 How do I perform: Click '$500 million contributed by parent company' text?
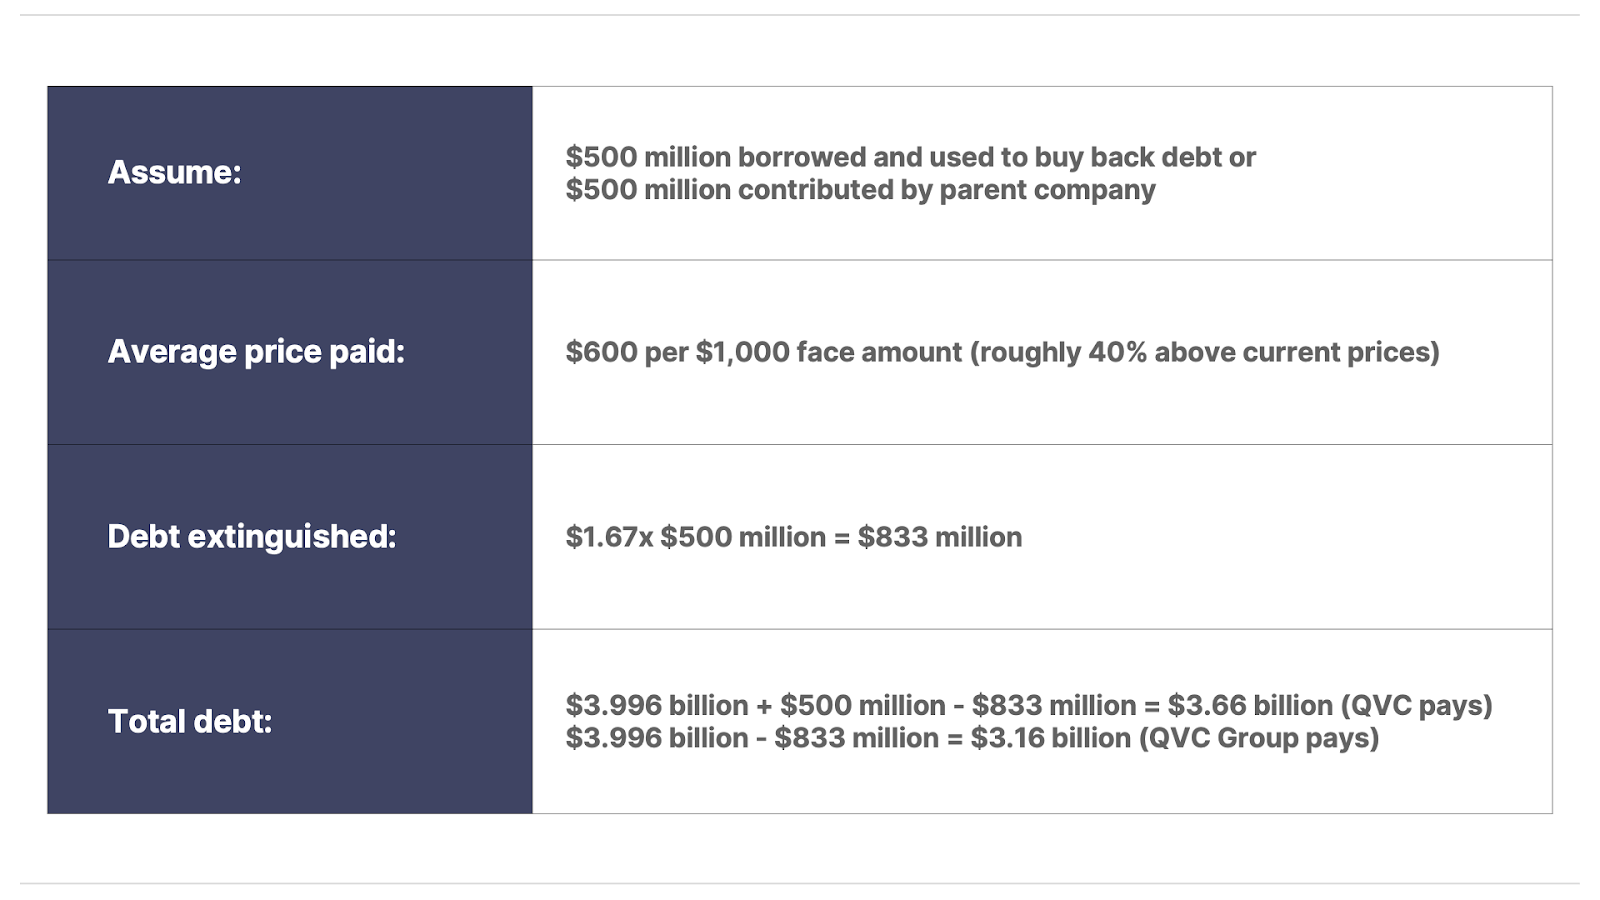(860, 190)
